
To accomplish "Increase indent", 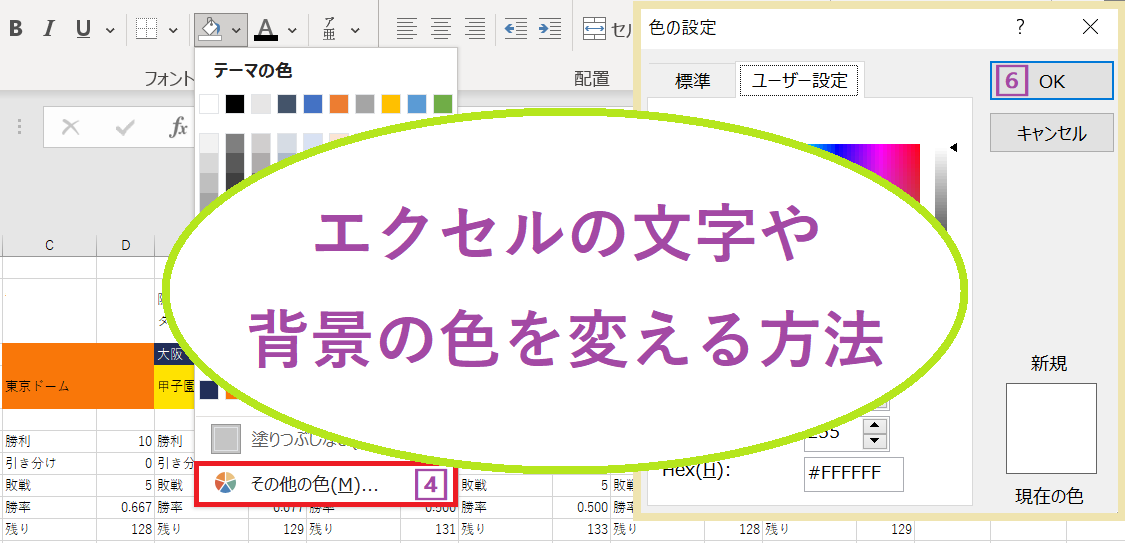I will [x=550, y=29].
